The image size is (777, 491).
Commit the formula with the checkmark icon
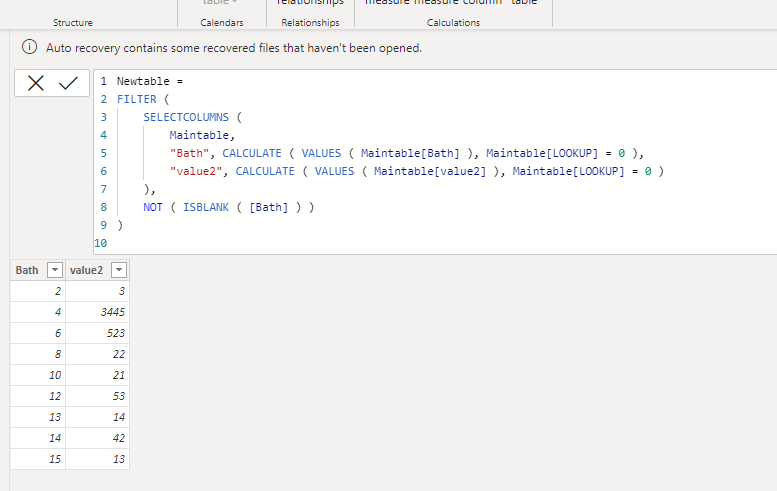click(x=68, y=83)
